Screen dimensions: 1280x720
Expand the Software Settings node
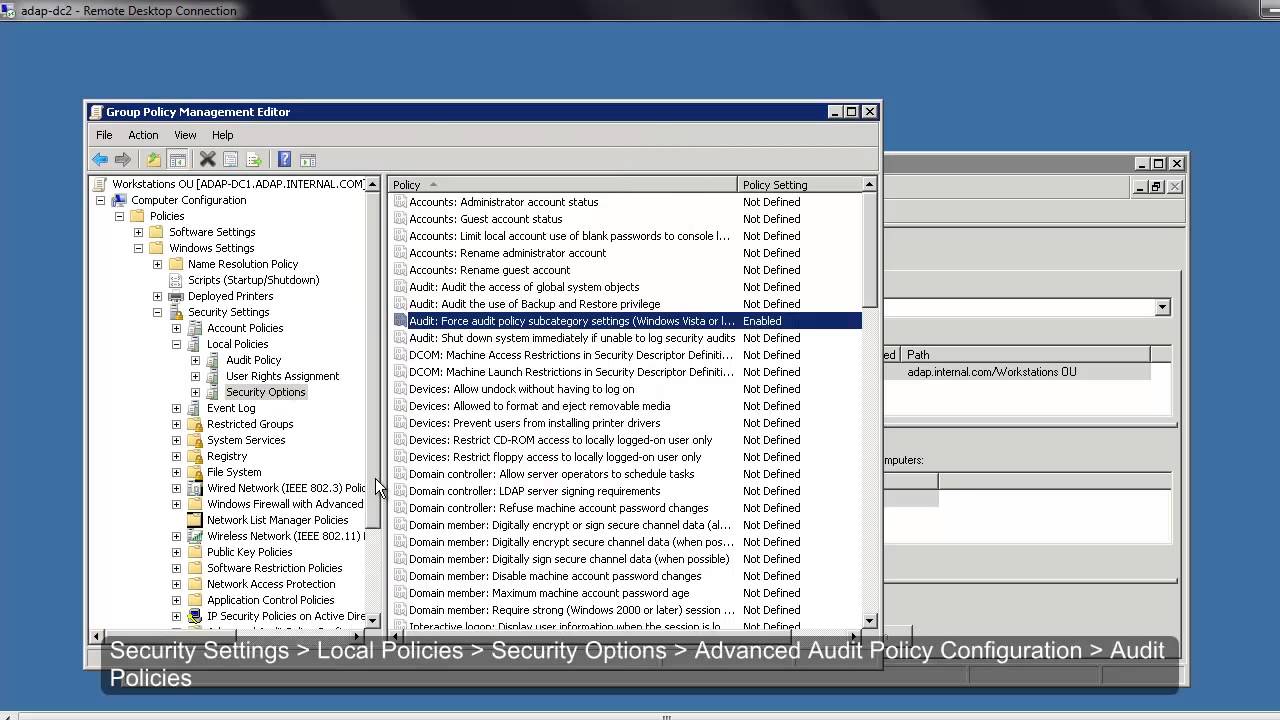click(x=138, y=232)
